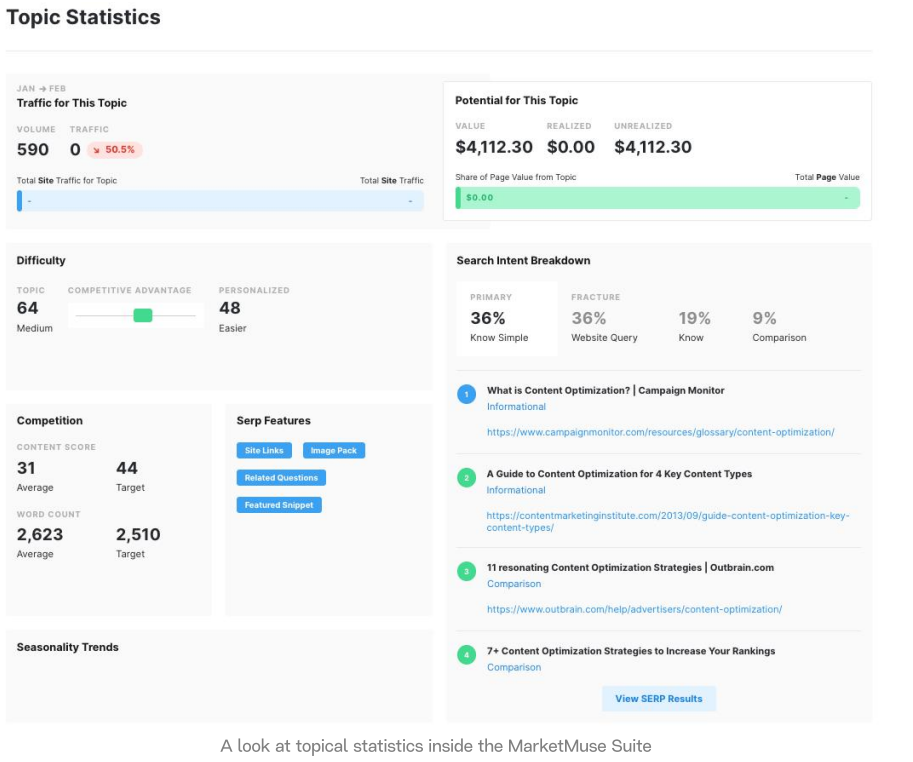The height and width of the screenshot is (762, 913).
Task: Click the blue Total Site Traffic bar
Action: point(220,201)
